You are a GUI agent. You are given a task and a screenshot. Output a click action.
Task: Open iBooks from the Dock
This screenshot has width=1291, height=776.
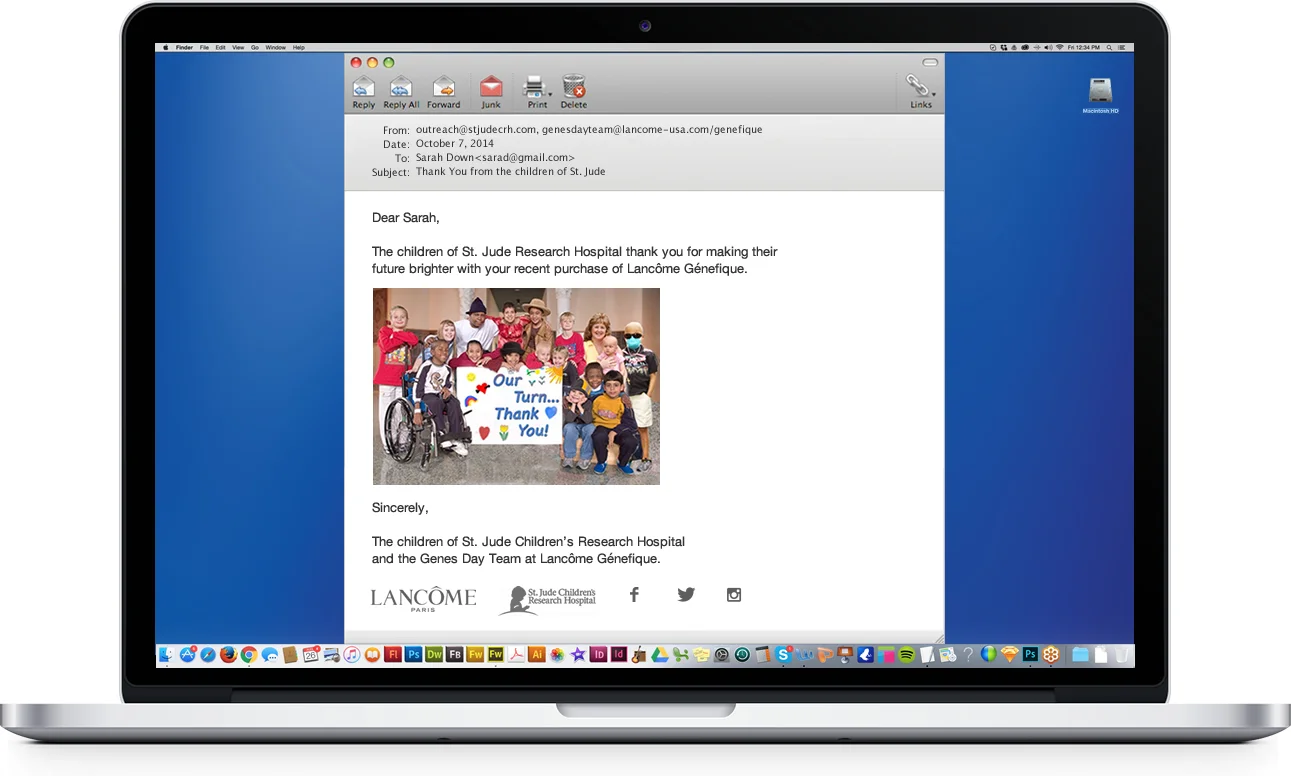[372, 654]
